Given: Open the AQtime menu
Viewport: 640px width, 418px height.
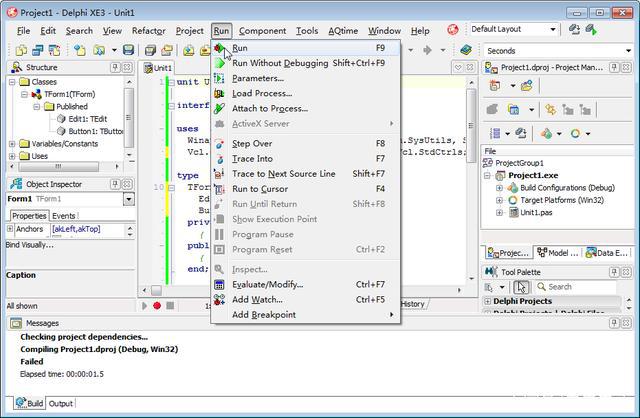Looking at the screenshot, I should click(343, 31).
